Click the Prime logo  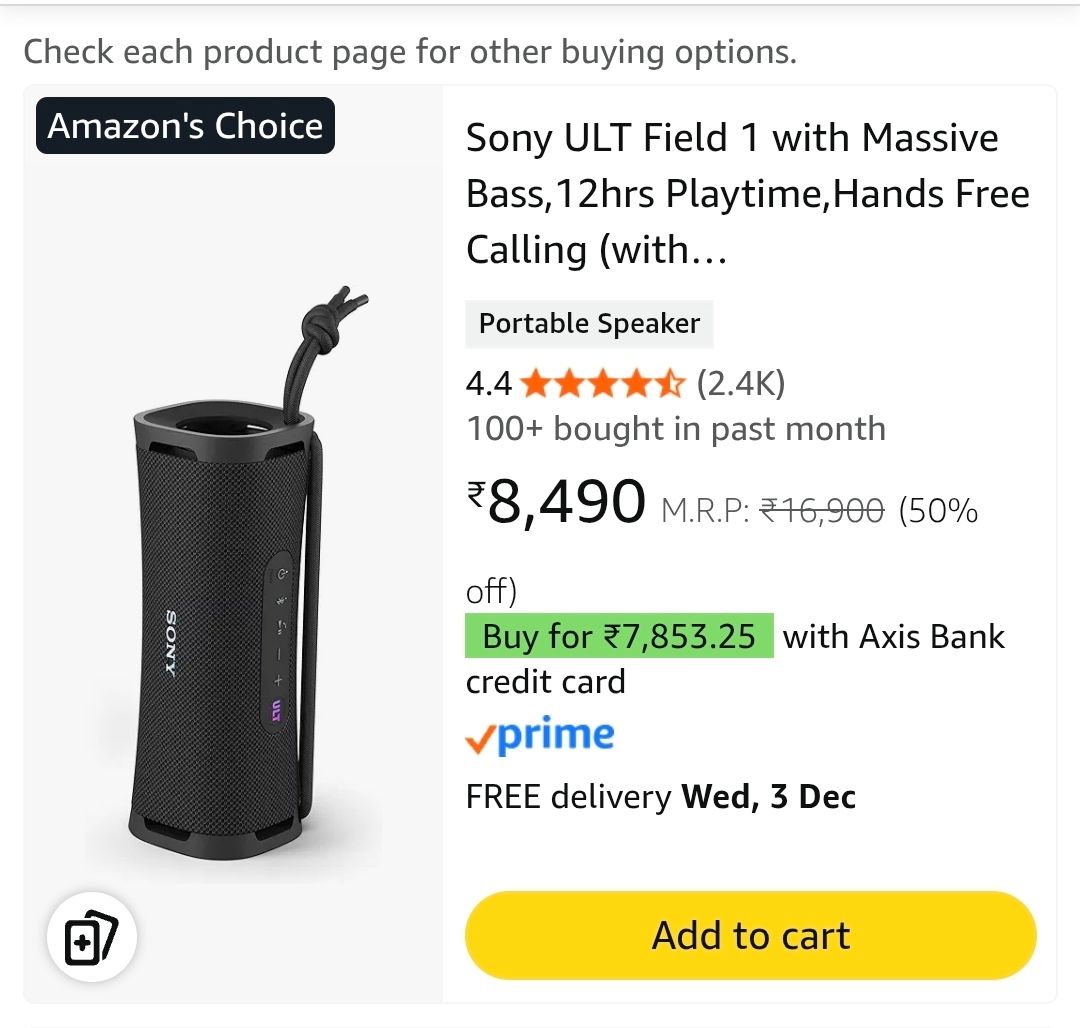(x=540, y=737)
